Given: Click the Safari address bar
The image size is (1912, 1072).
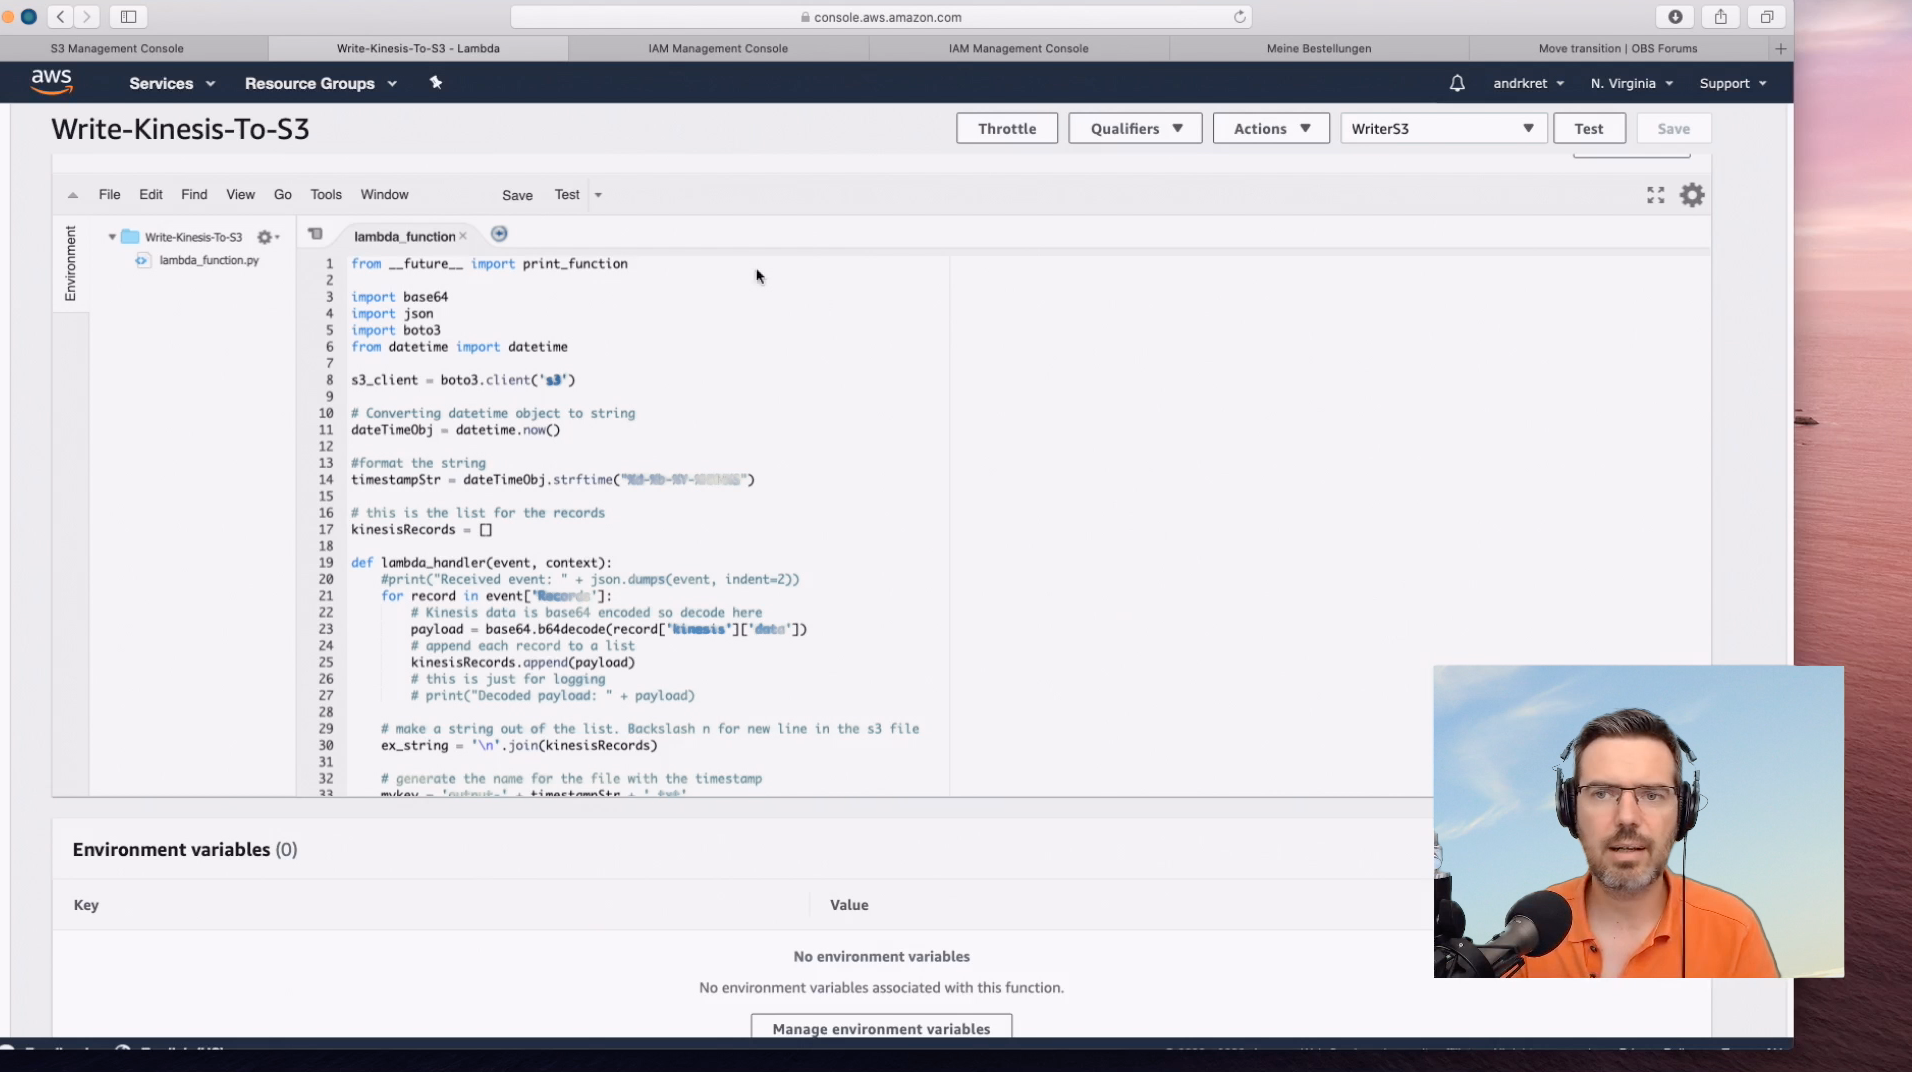Looking at the screenshot, I should coord(881,16).
